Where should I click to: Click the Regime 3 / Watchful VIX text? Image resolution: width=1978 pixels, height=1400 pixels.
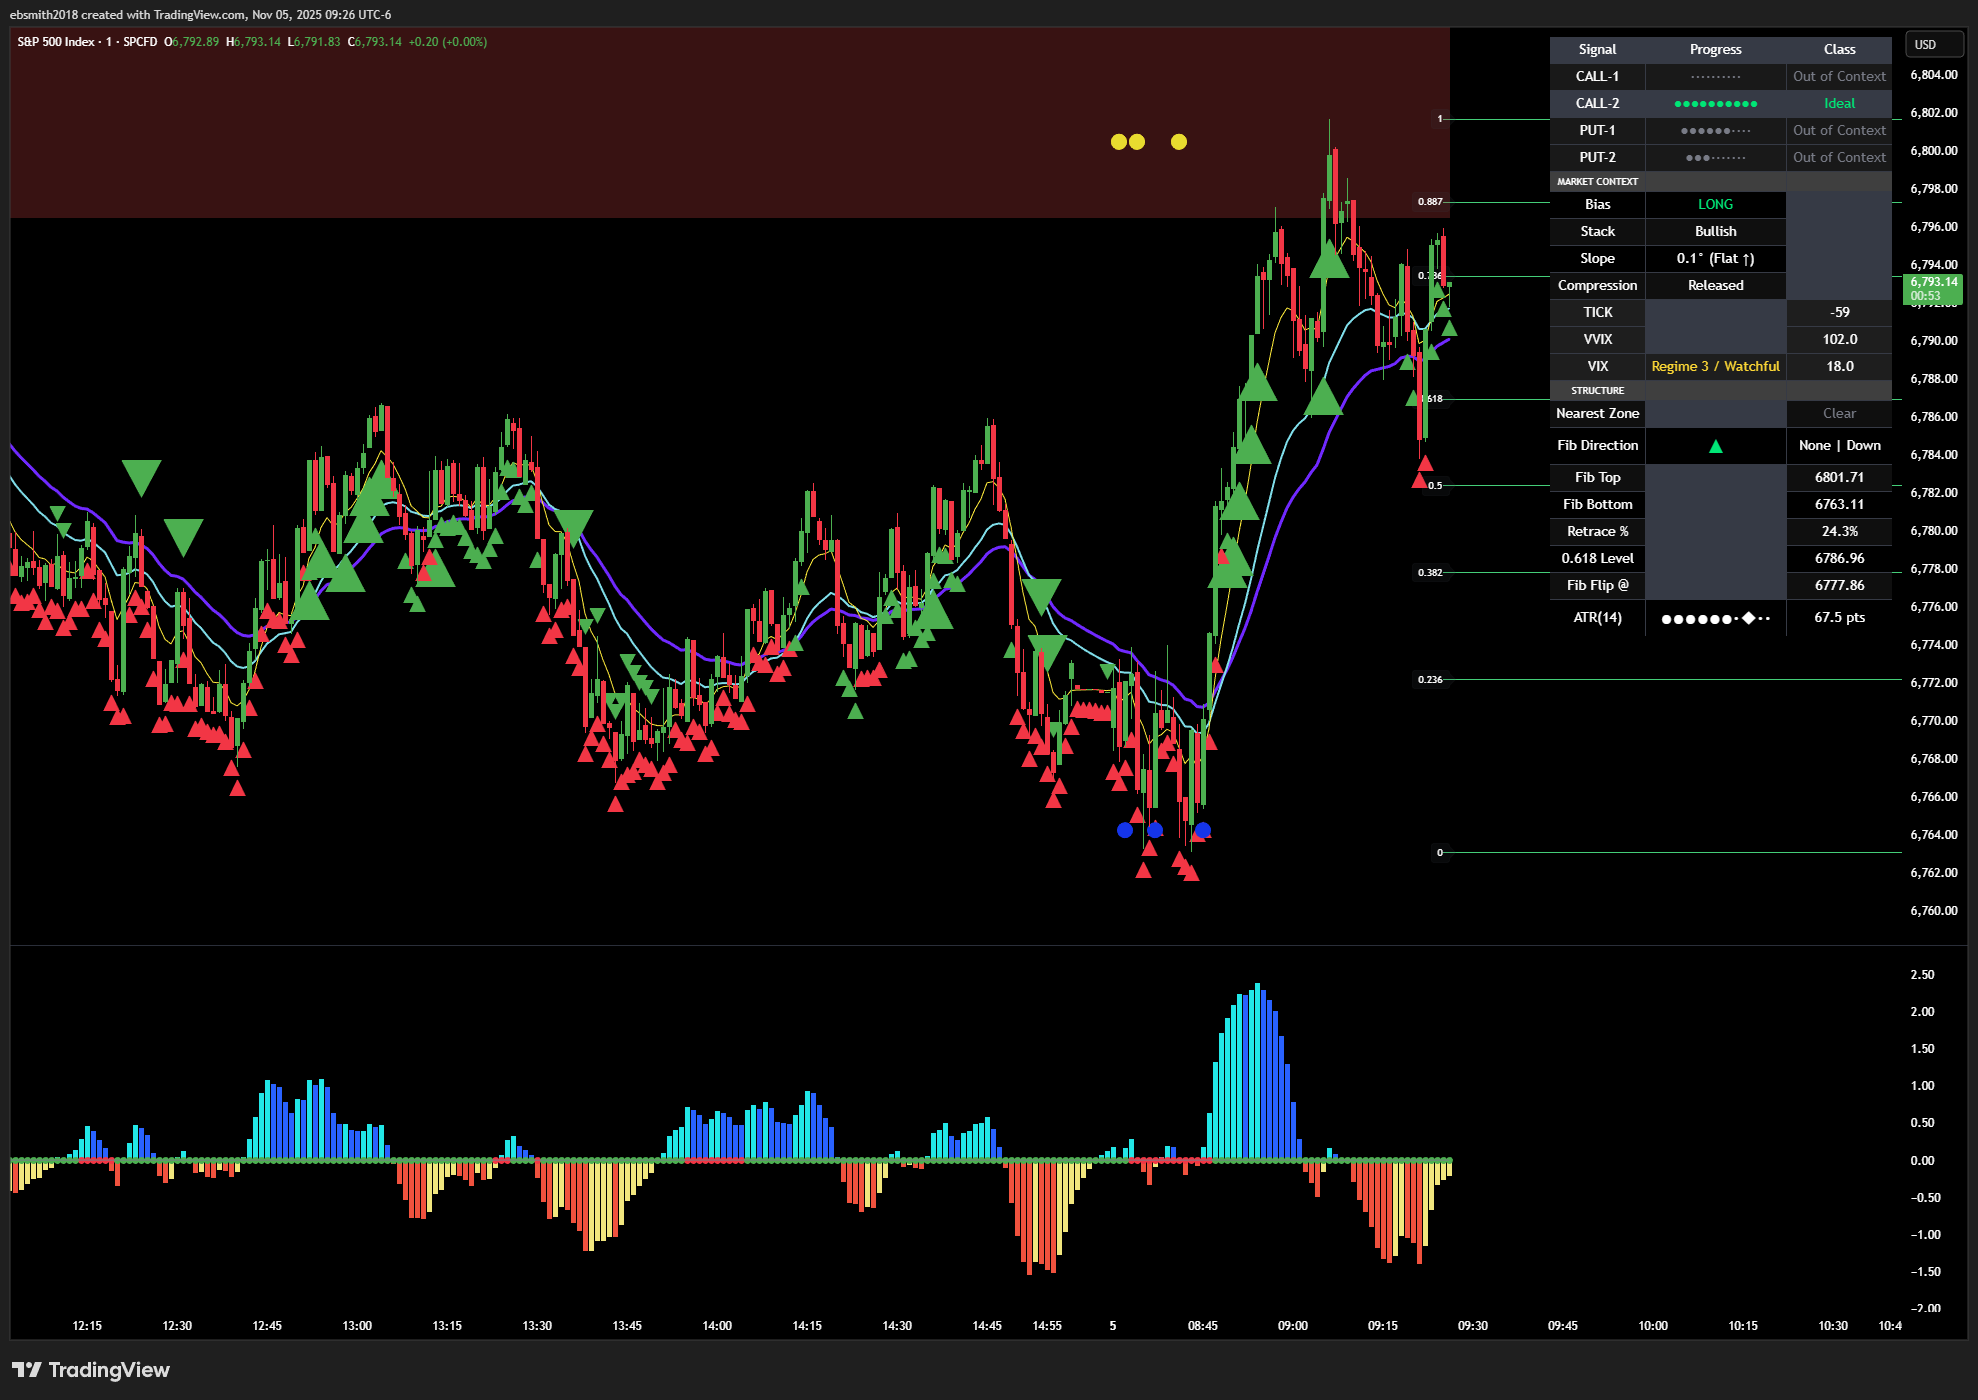(x=1715, y=367)
